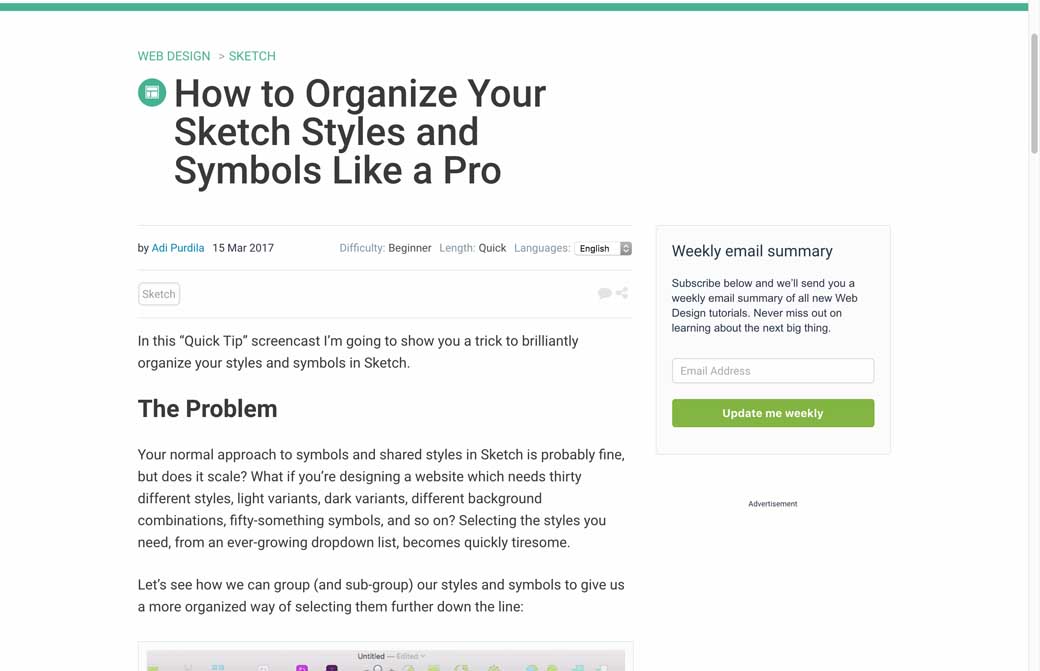Click the Weekly email summary heading
1040x671 pixels.
coord(752,251)
